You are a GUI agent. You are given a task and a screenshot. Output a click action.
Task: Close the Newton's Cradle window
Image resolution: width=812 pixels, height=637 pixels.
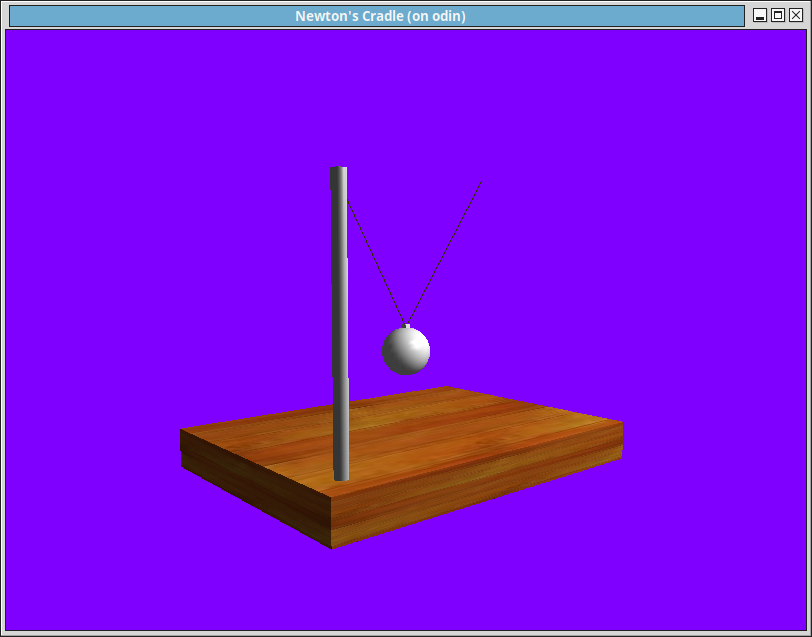pos(796,16)
